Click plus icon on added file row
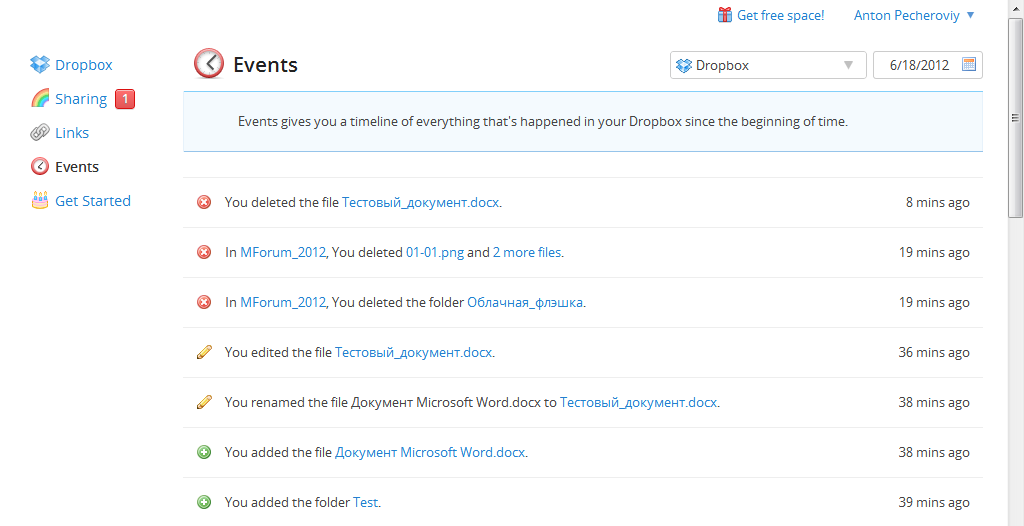1024x526 pixels. tap(204, 452)
